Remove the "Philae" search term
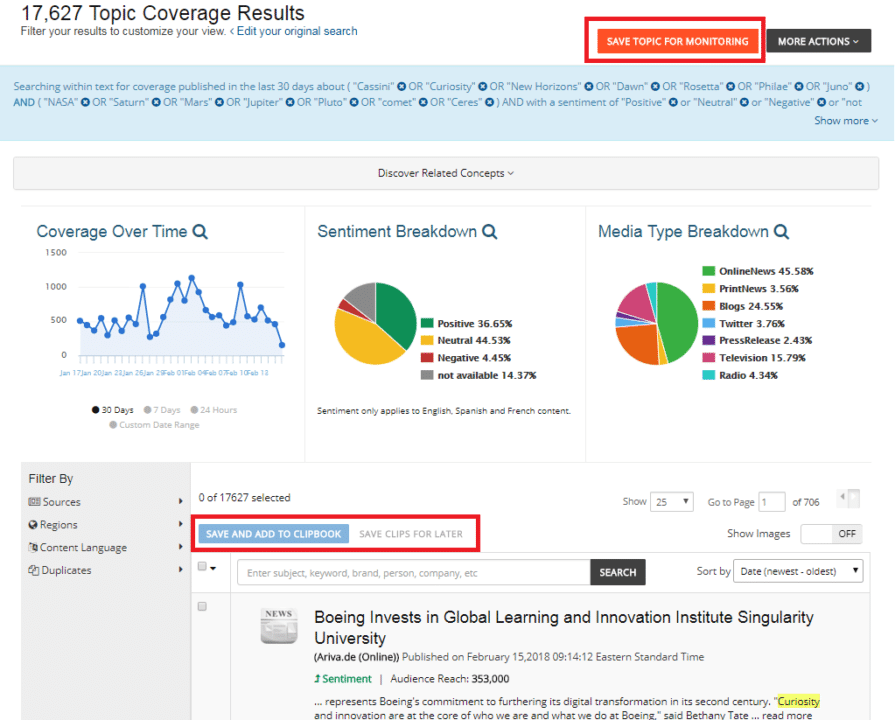The image size is (895, 720). [799, 86]
